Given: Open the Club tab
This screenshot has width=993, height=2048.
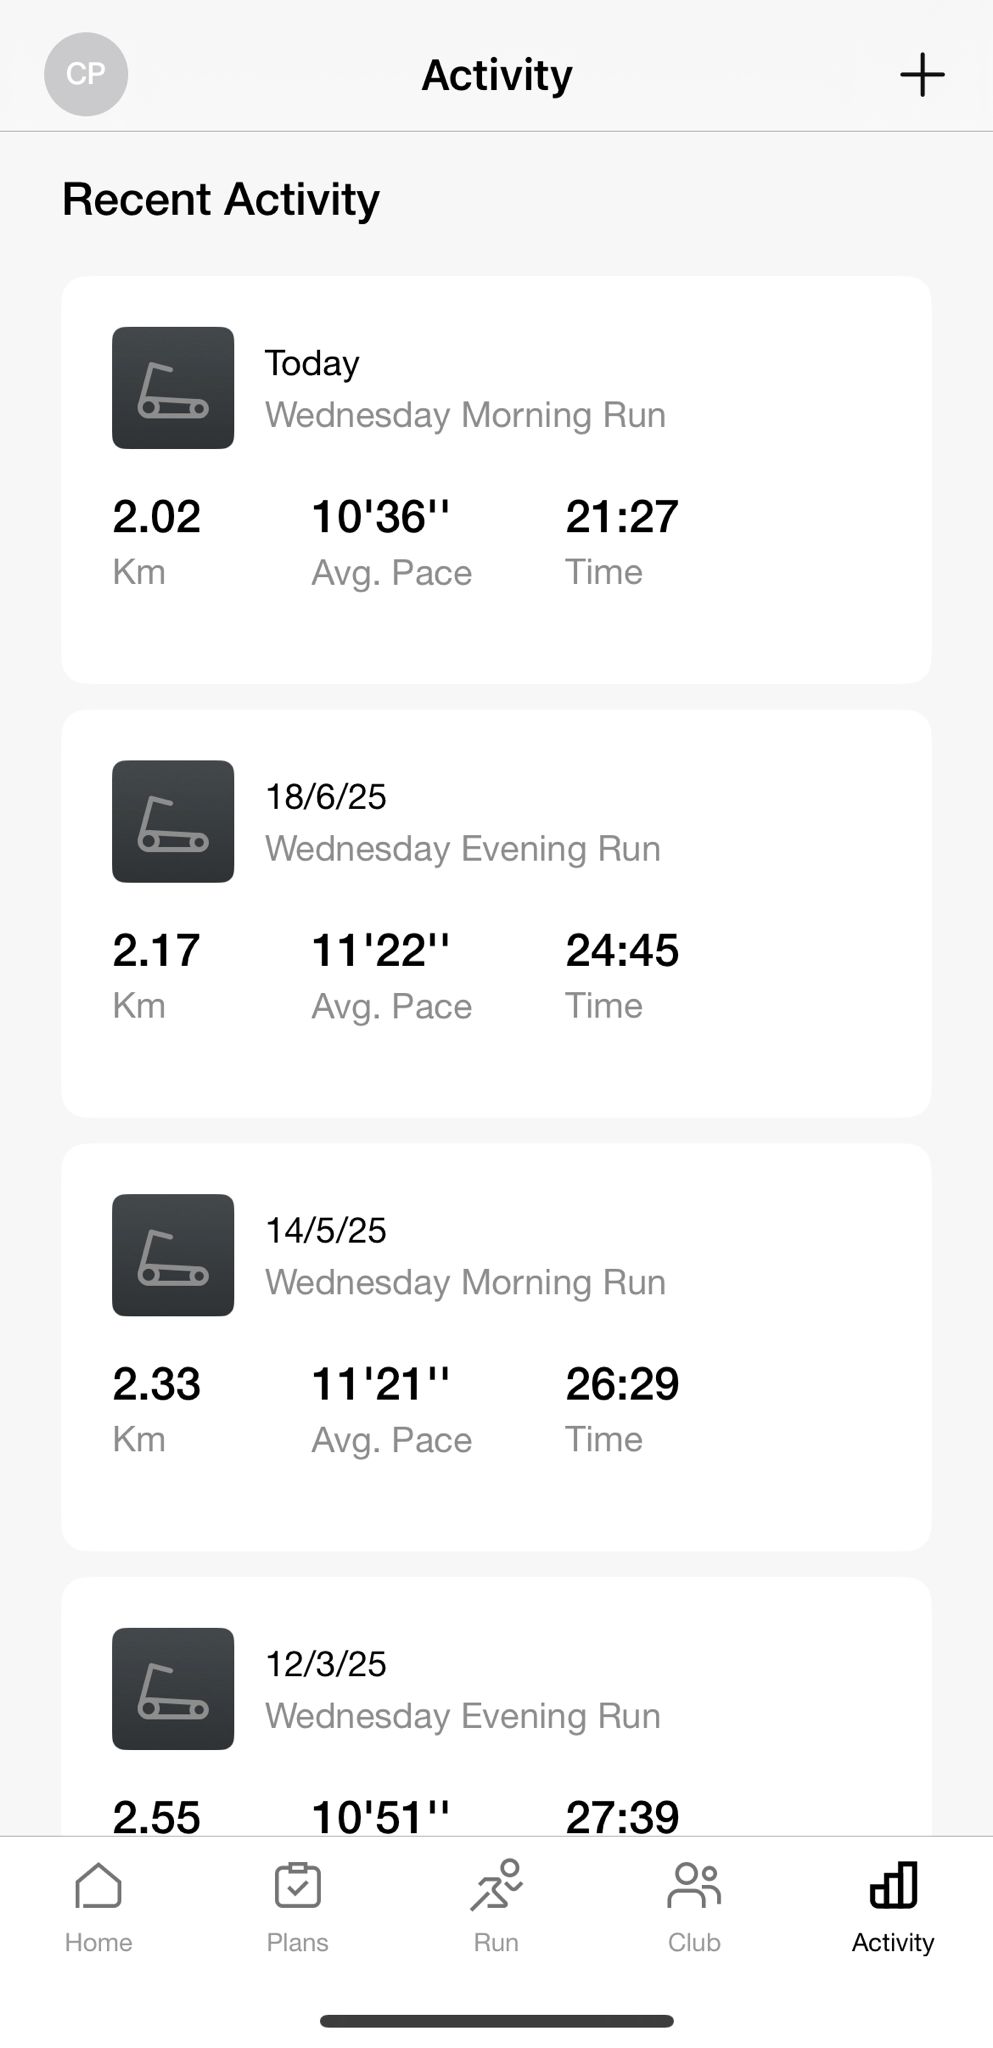Looking at the screenshot, I should [694, 1906].
